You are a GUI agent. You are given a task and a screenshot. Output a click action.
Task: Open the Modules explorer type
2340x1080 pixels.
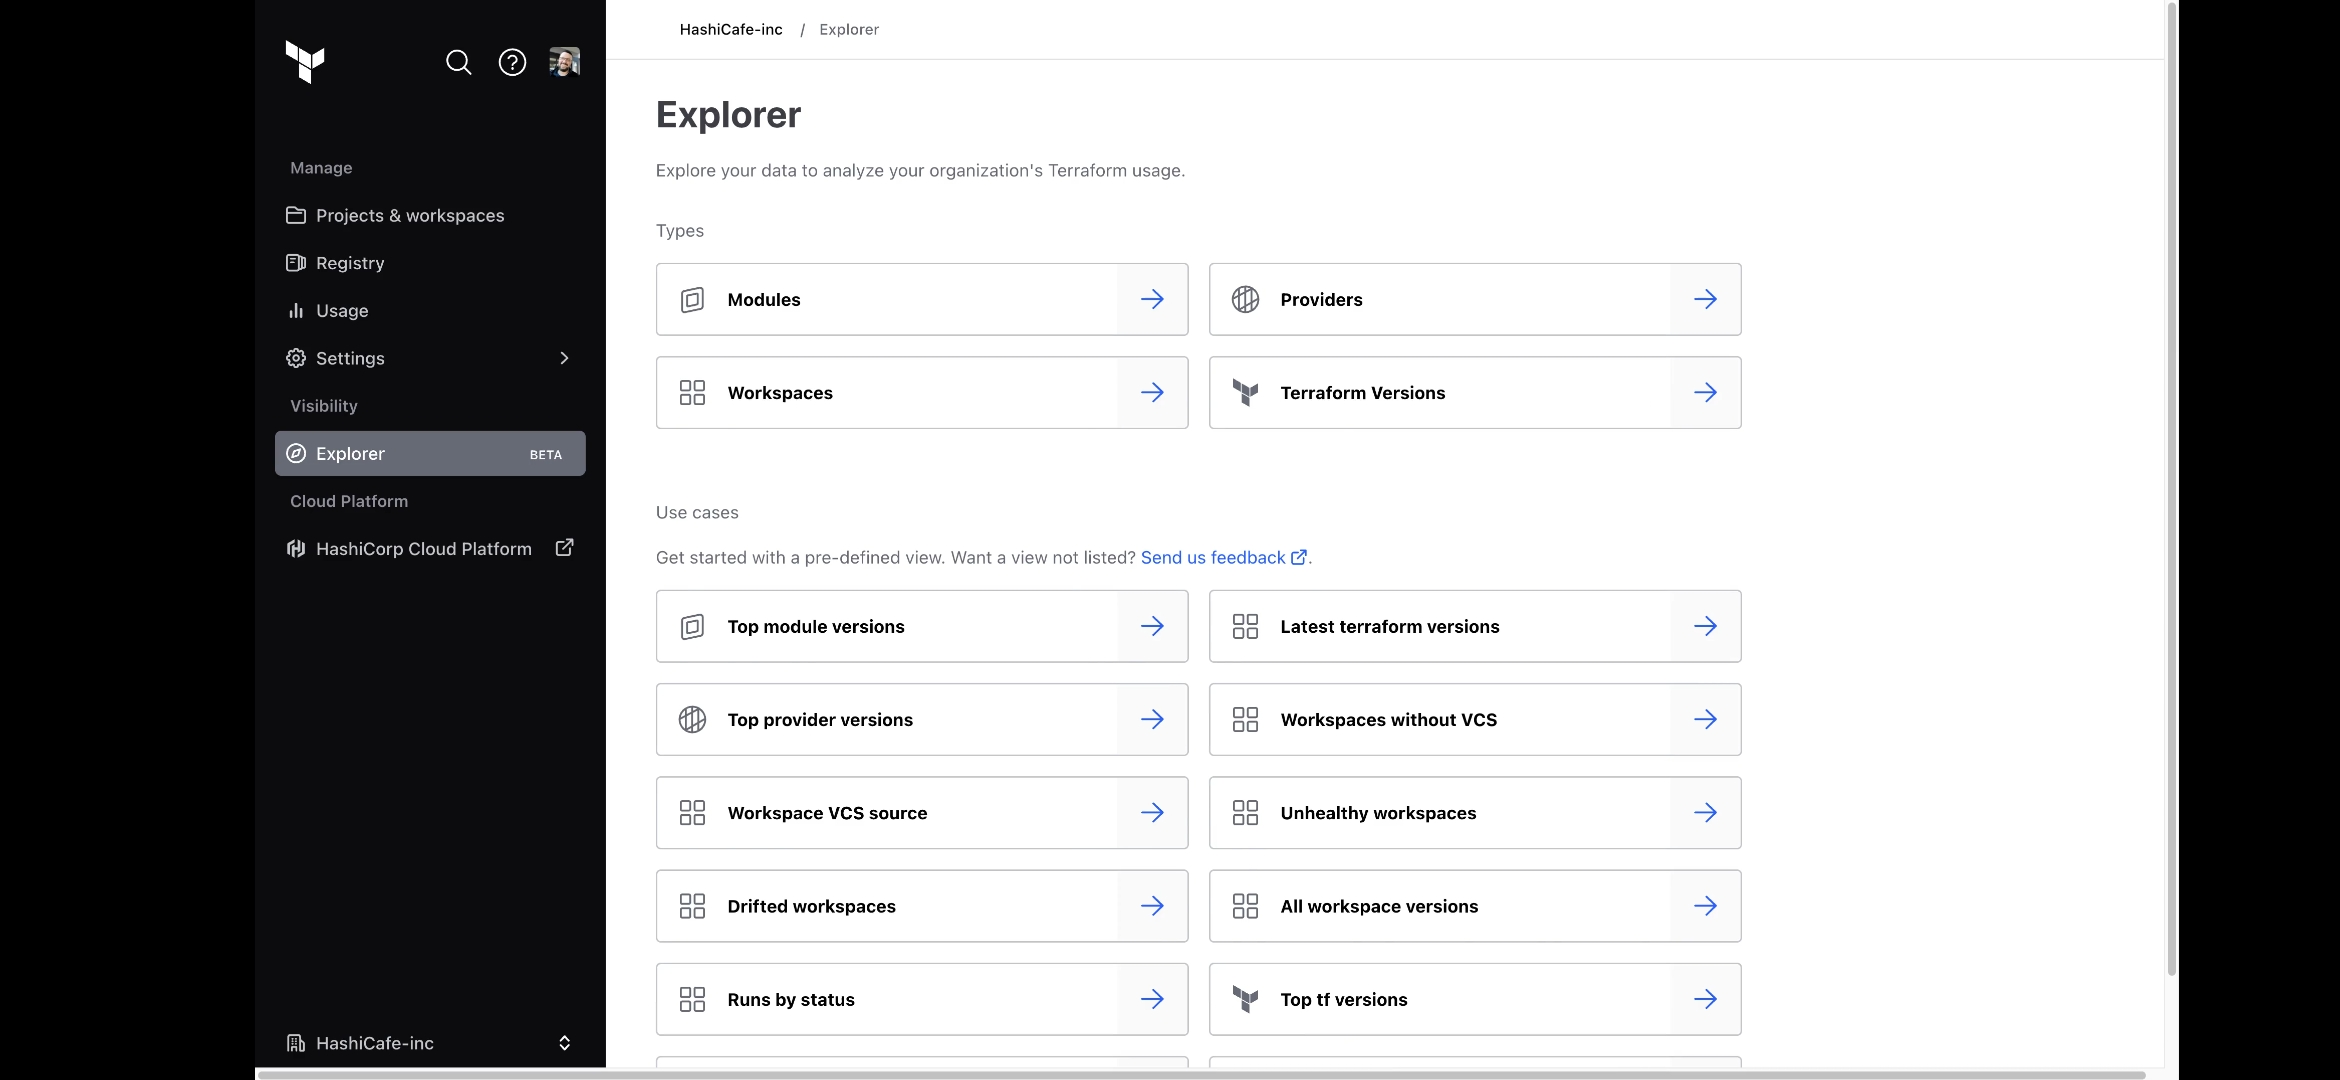point(921,298)
